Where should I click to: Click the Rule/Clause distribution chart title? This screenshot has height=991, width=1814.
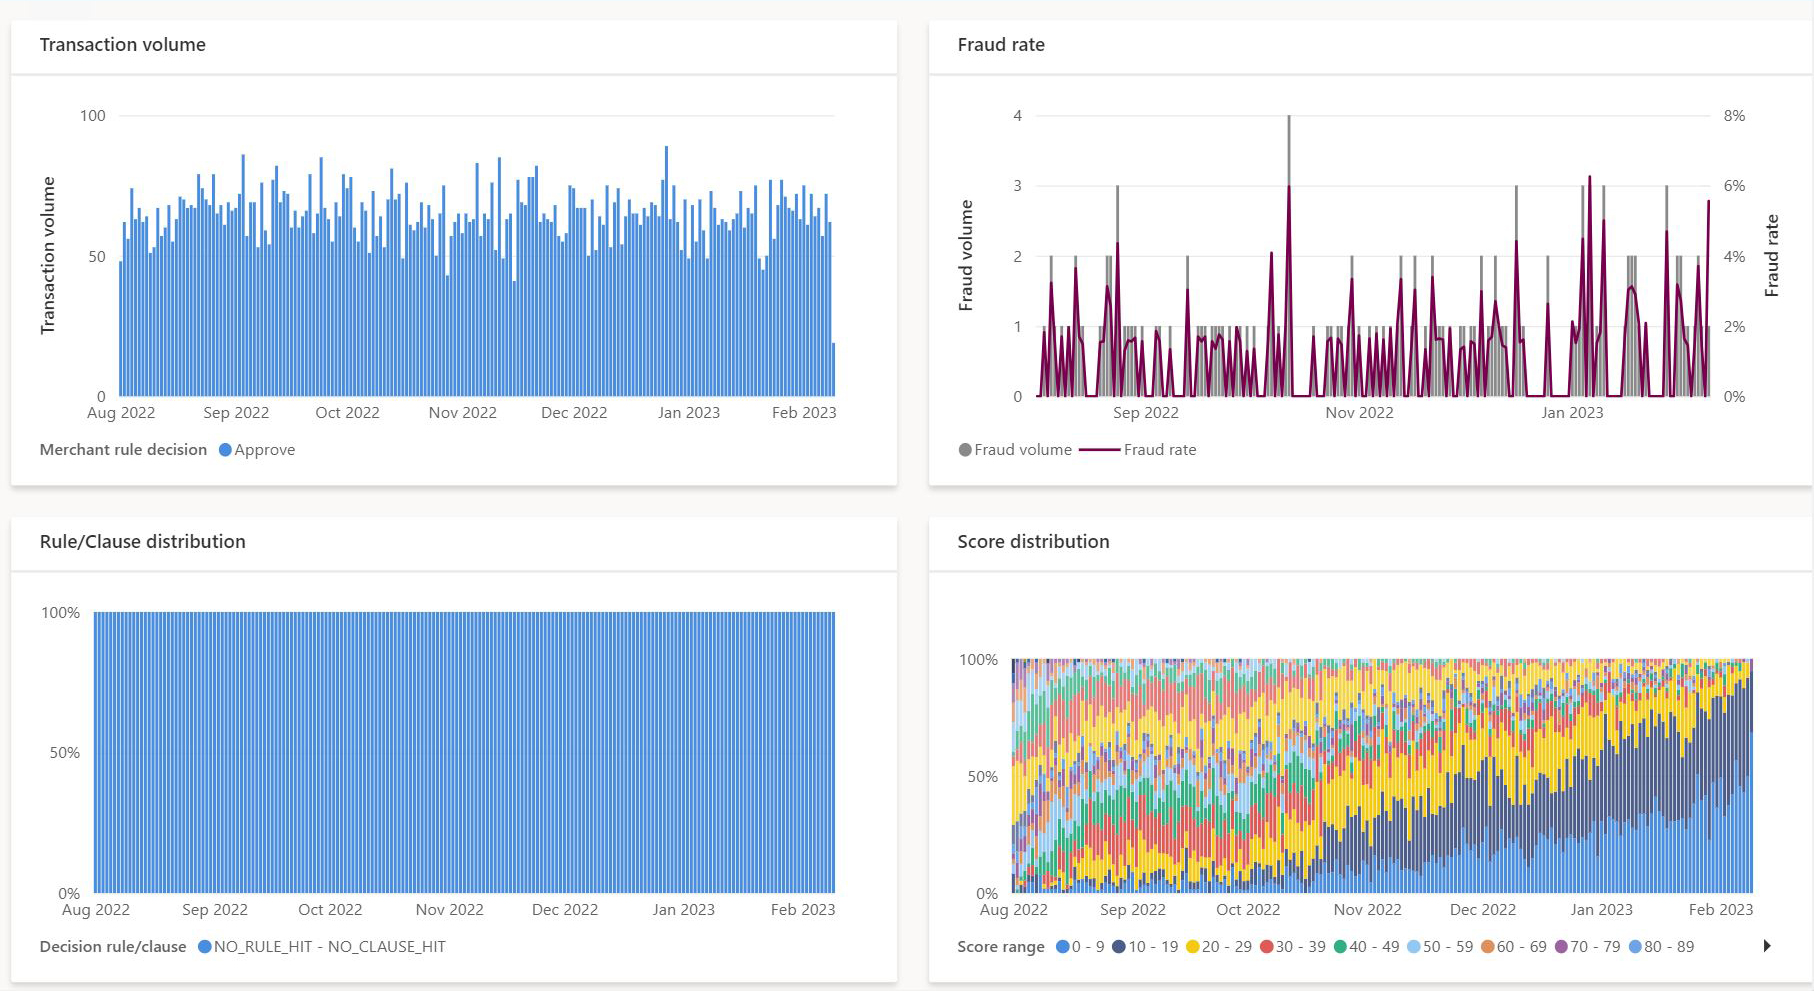pos(142,542)
